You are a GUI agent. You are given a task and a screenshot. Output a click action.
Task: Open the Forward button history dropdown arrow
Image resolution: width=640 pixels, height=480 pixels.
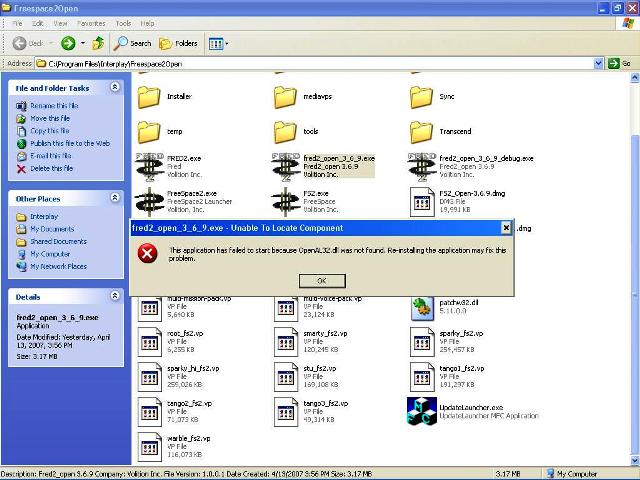pyautogui.click(x=82, y=43)
